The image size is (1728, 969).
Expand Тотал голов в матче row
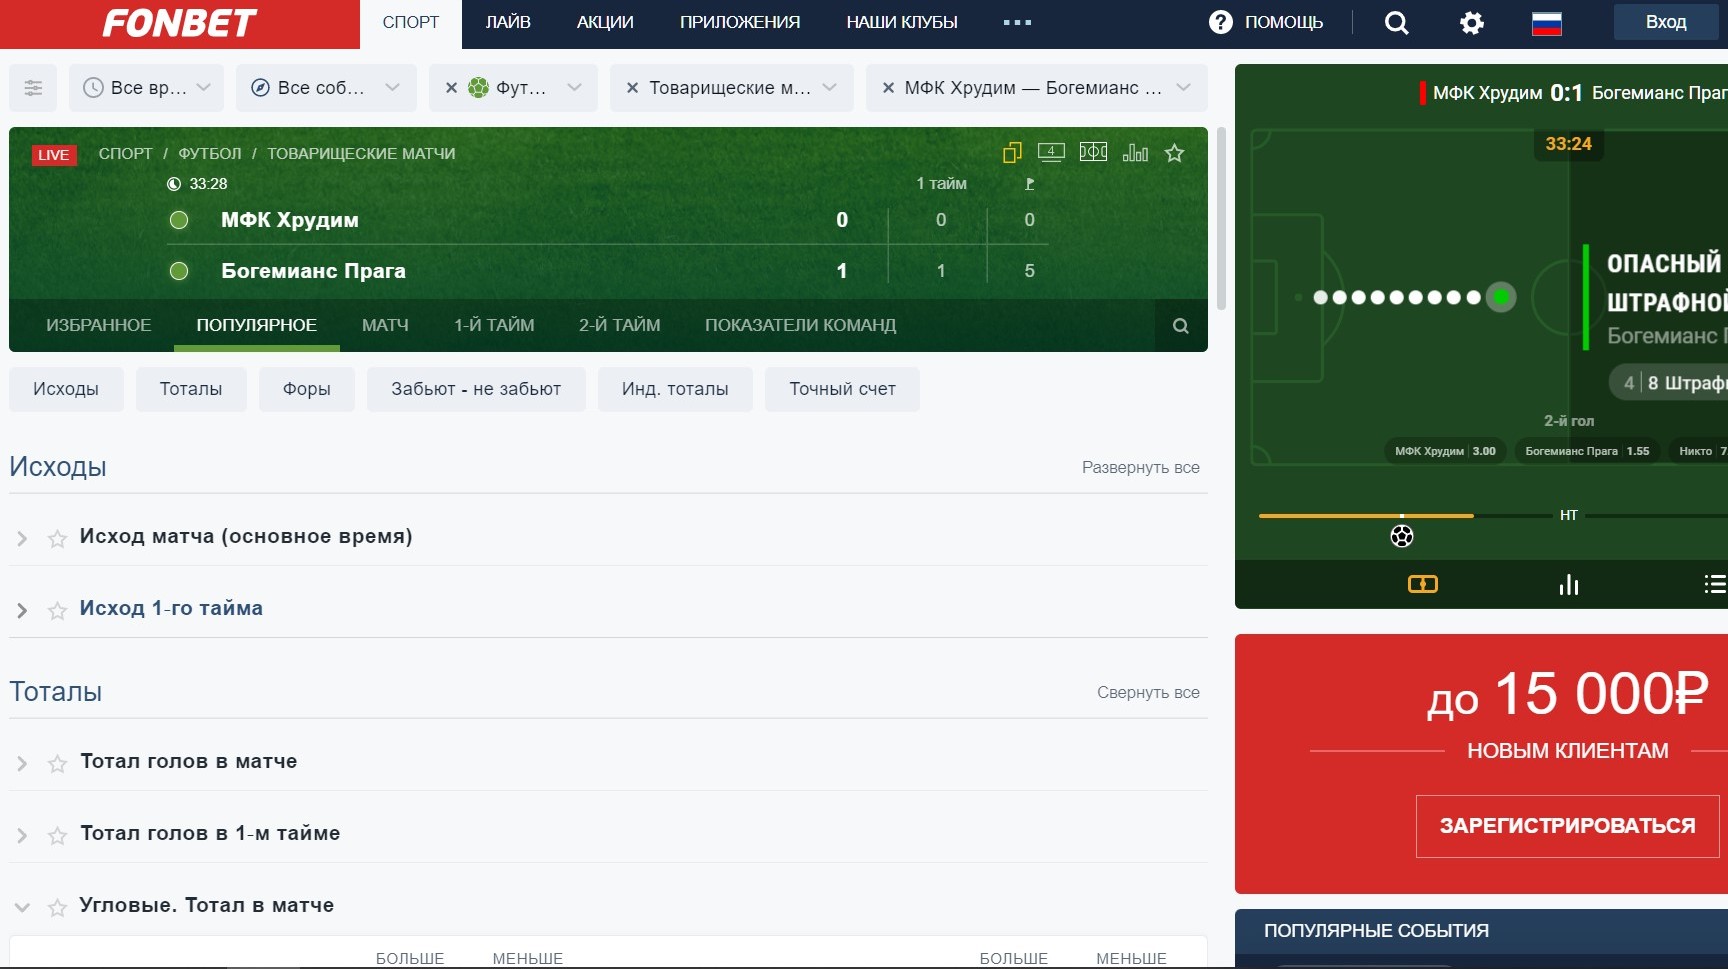point(22,763)
